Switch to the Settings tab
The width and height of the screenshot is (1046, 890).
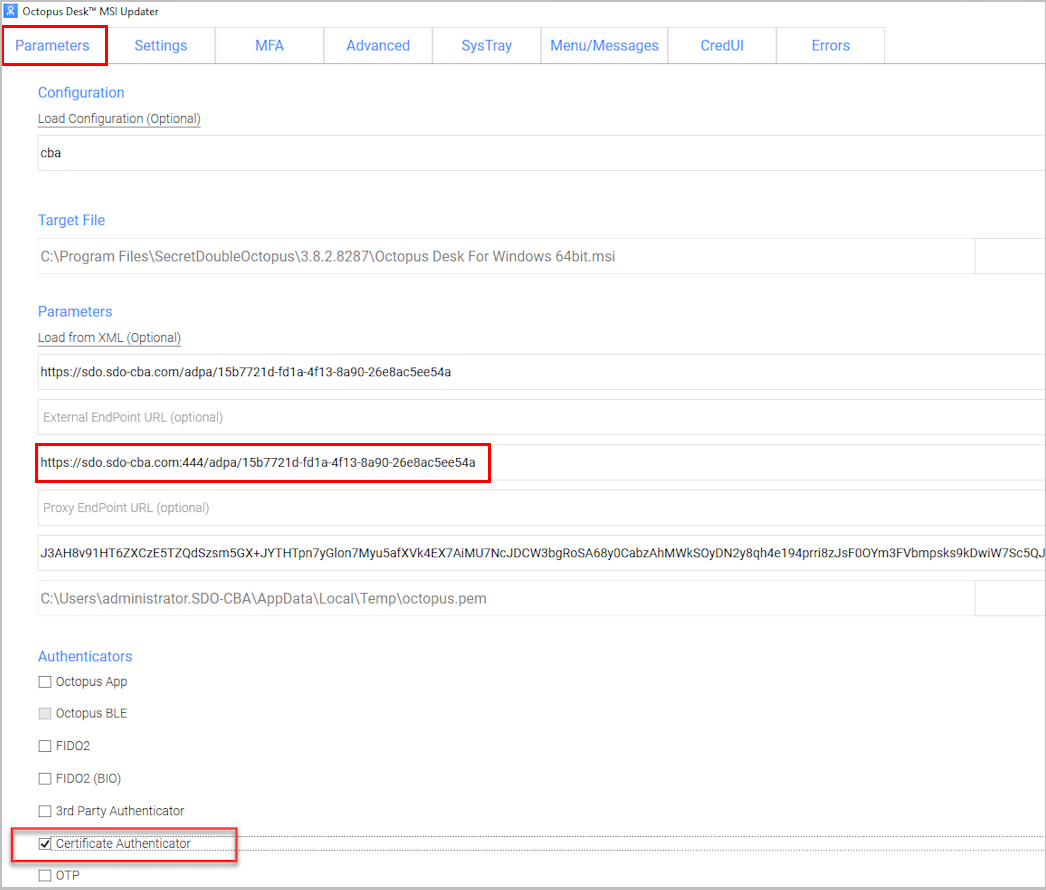(x=161, y=45)
